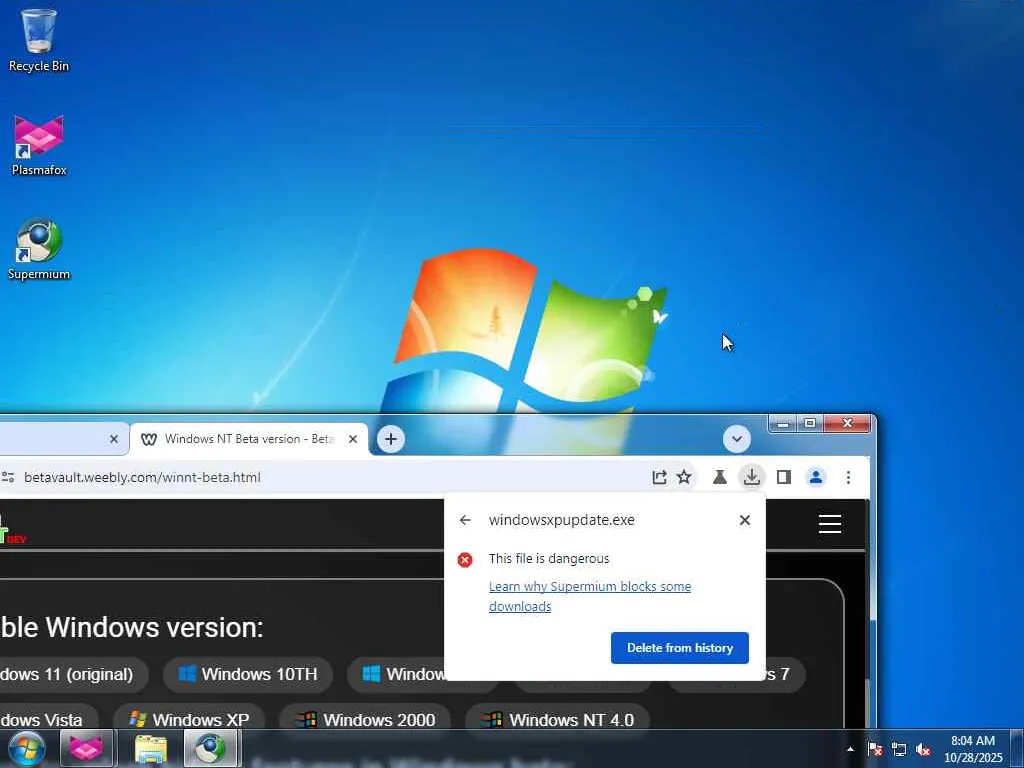Click windowsxpupdate.exe file name

(x=562, y=520)
